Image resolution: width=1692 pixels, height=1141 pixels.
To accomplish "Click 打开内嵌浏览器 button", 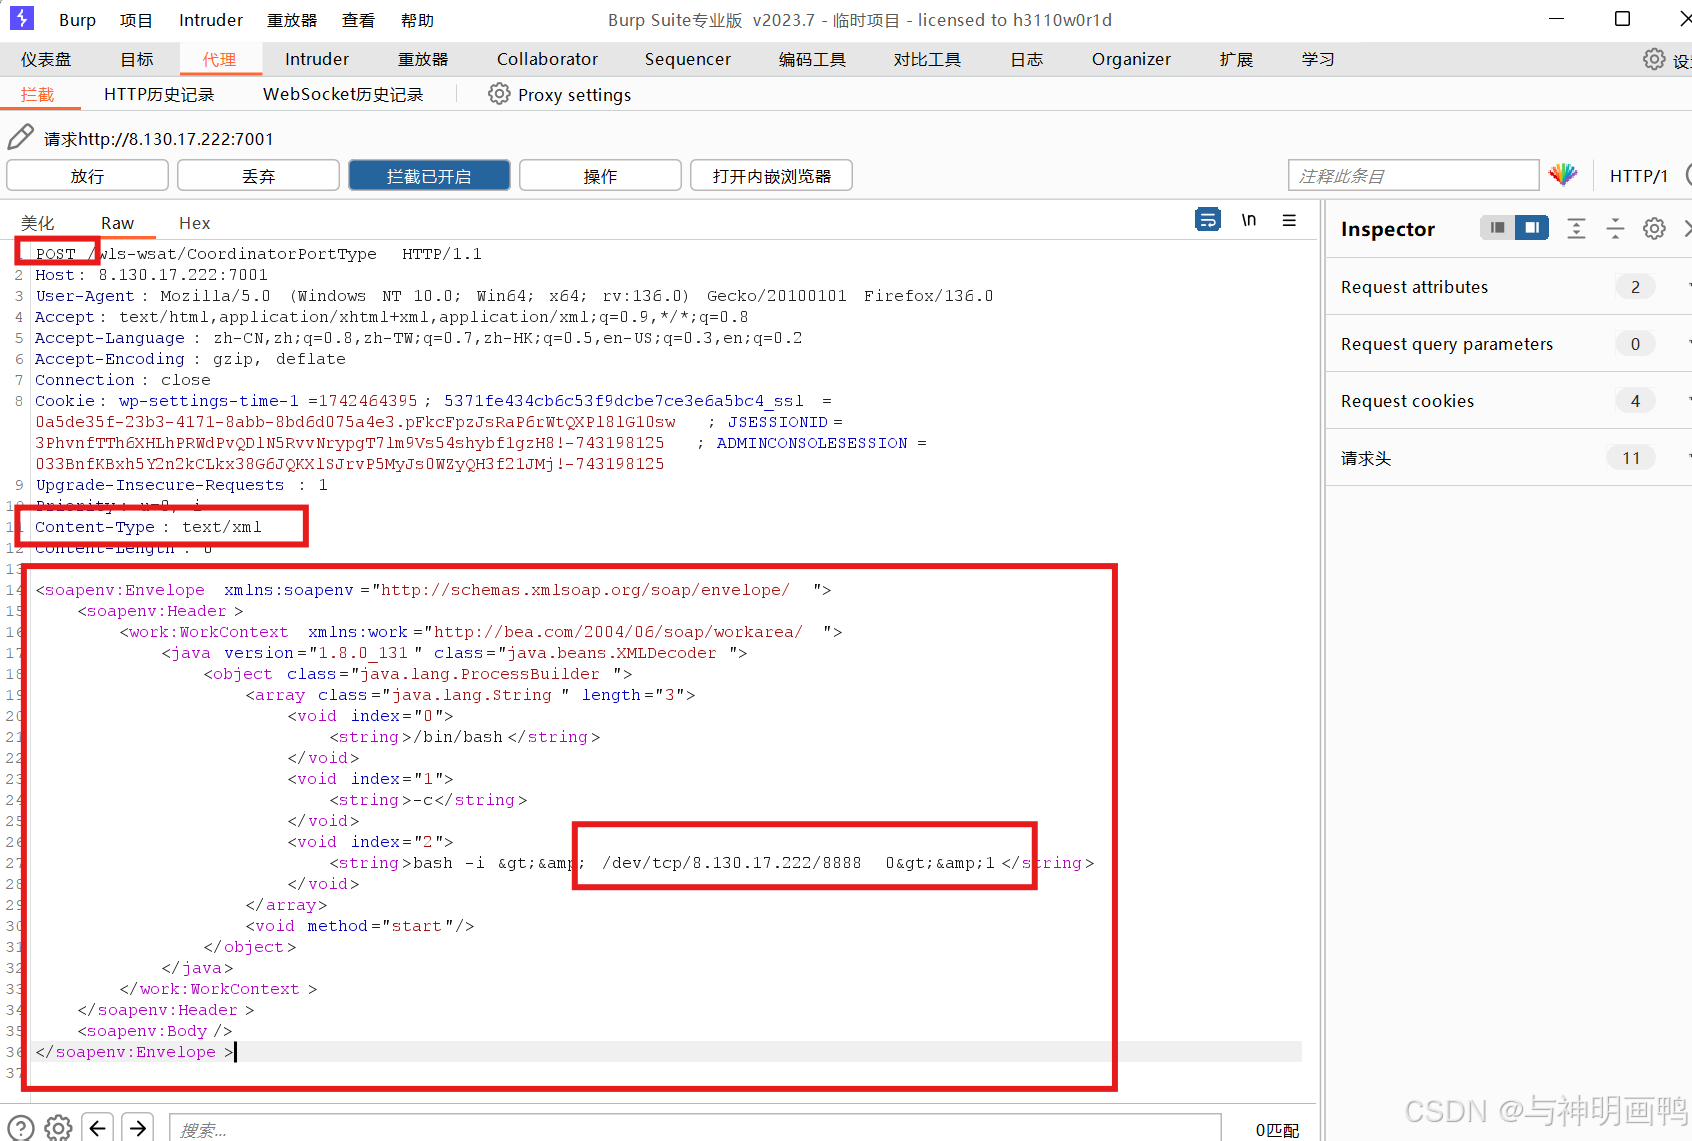I will click(771, 175).
